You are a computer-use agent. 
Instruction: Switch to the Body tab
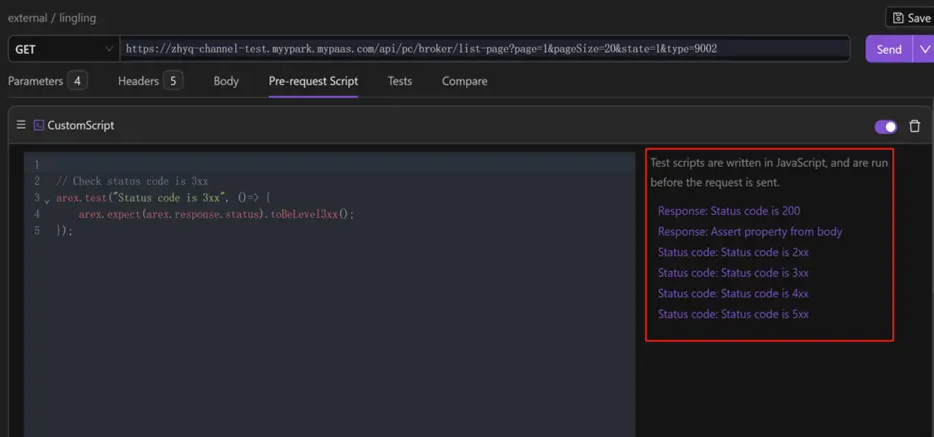[x=226, y=81]
